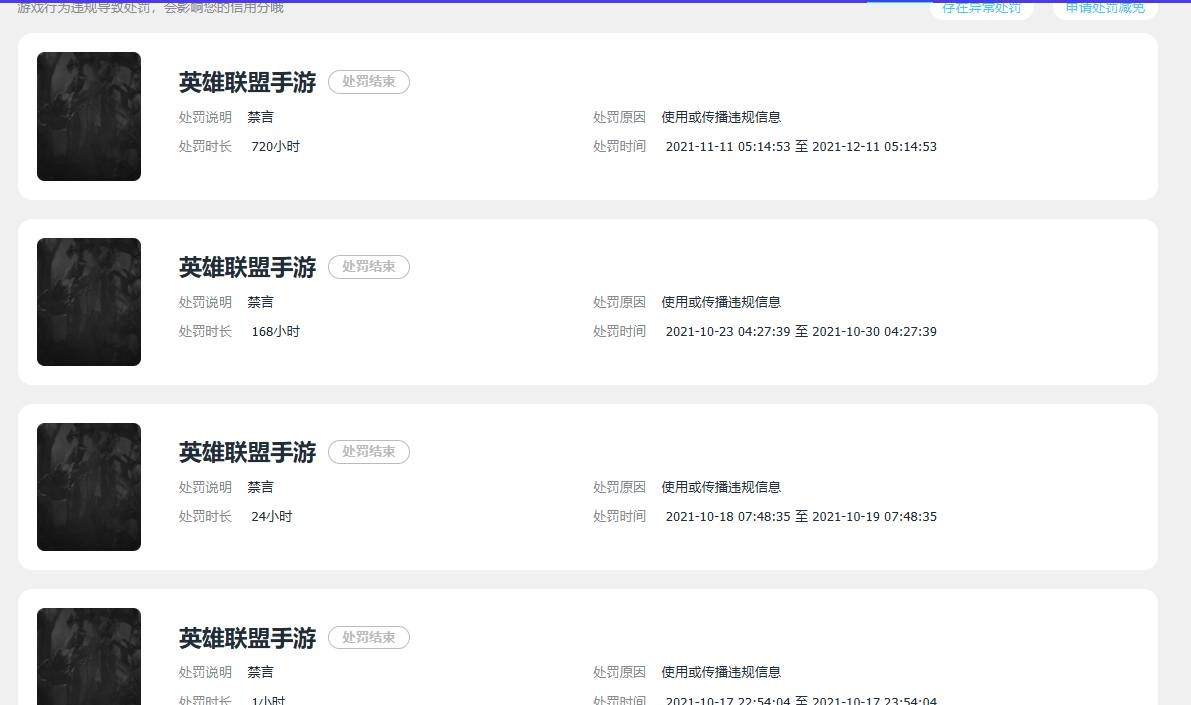The height and width of the screenshot is (705, 1191).
Task: Click the 处罚结束 badge on the 2021-10-17 card
Action: (368, 637)
